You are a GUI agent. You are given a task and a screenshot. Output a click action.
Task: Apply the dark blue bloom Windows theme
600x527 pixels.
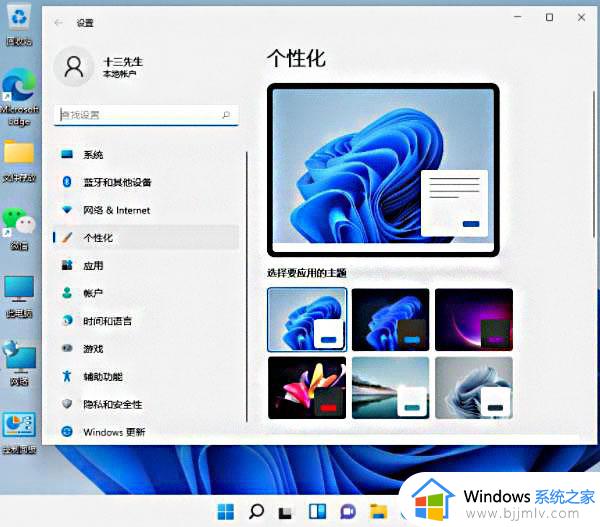[390, 320]
